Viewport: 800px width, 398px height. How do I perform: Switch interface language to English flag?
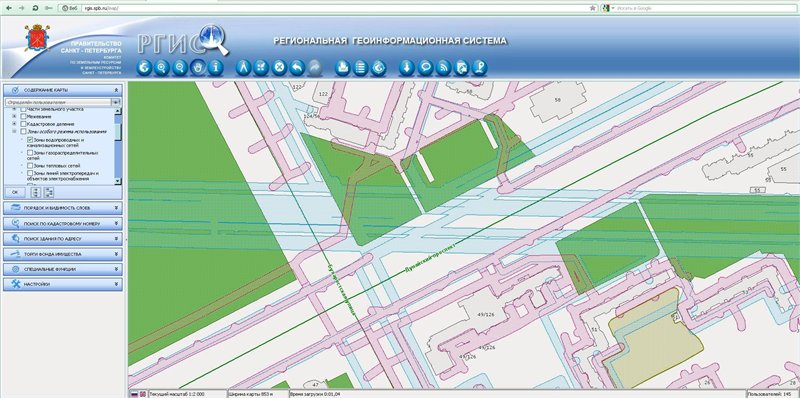click(142, 394)
